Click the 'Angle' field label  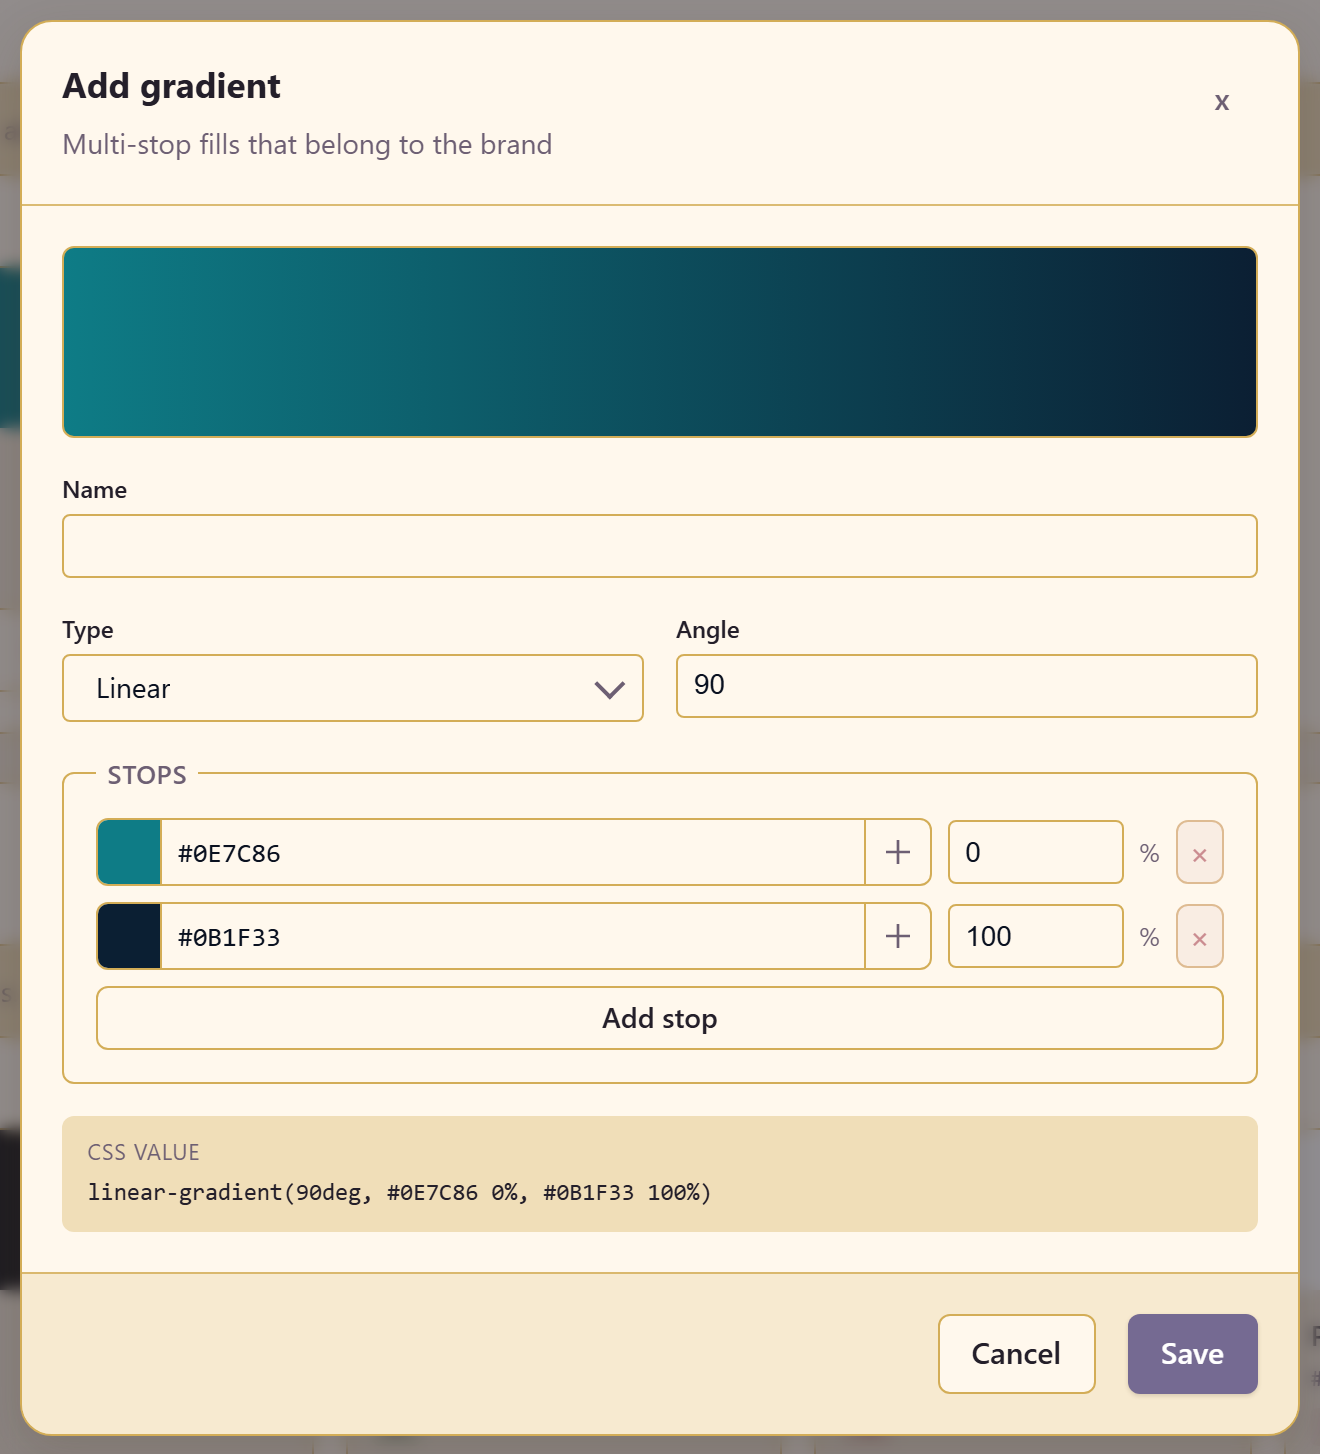coord(708,630)
